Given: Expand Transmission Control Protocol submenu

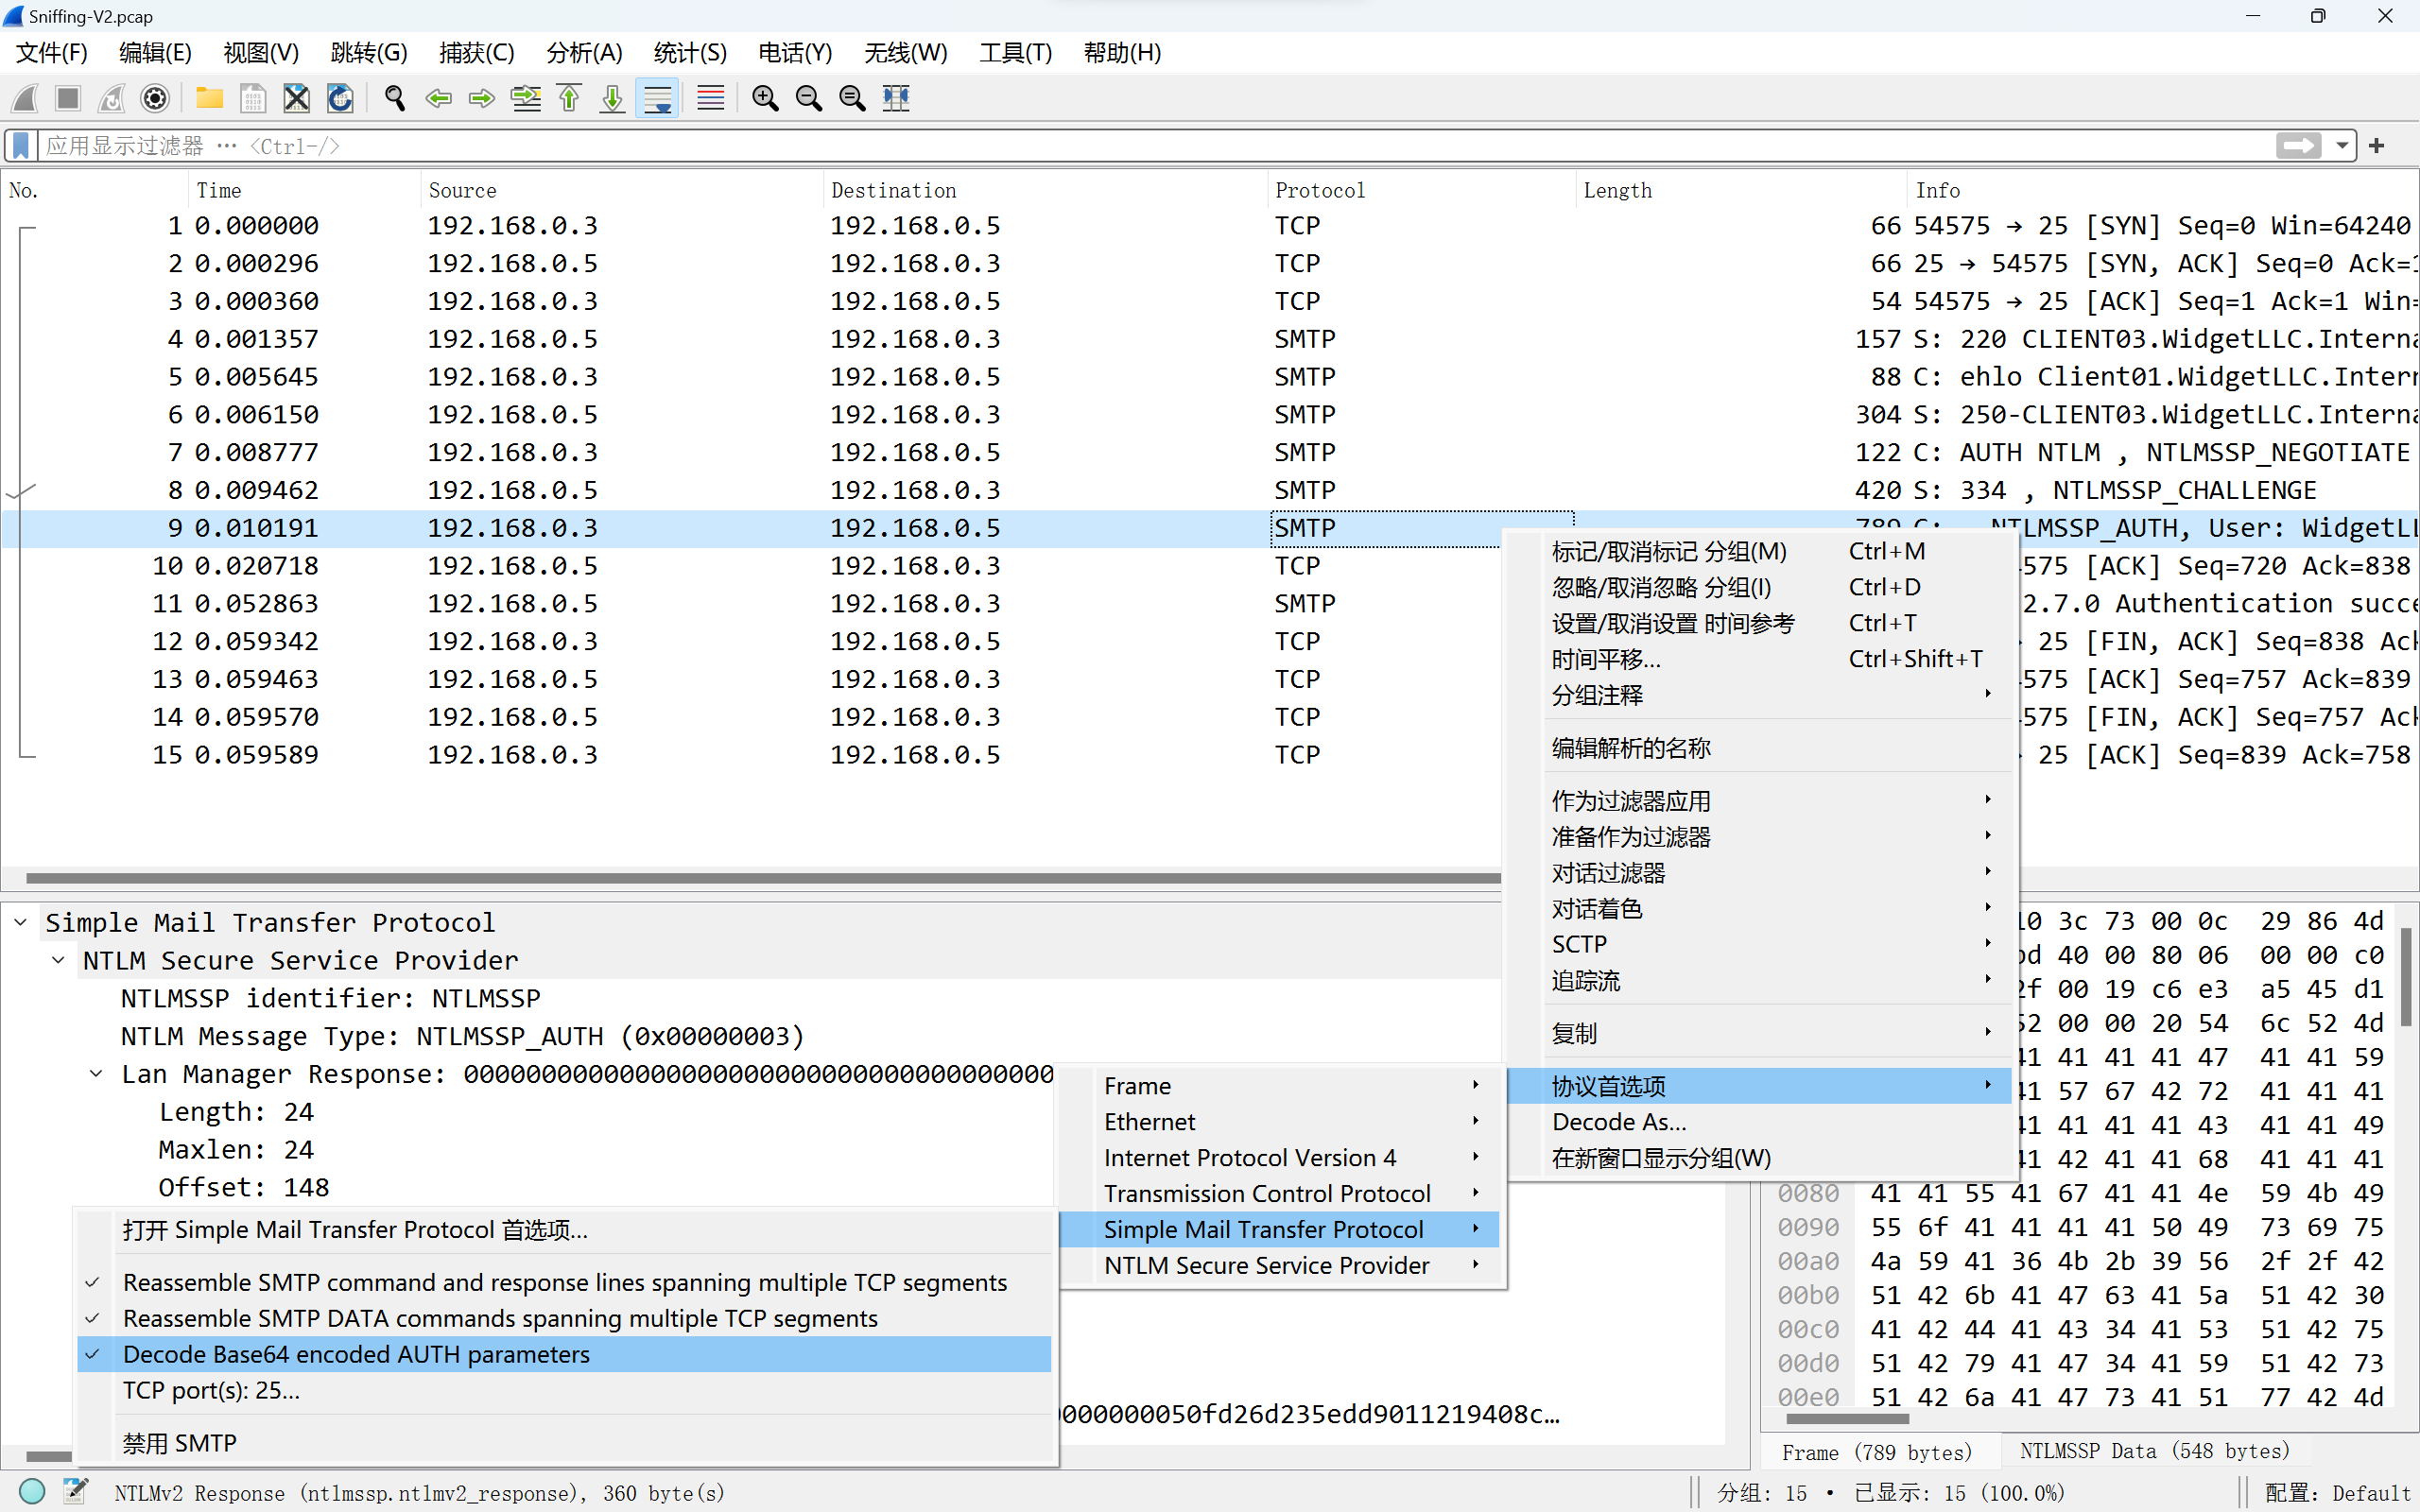Looking at the screenshot, I should 1282,1194.
